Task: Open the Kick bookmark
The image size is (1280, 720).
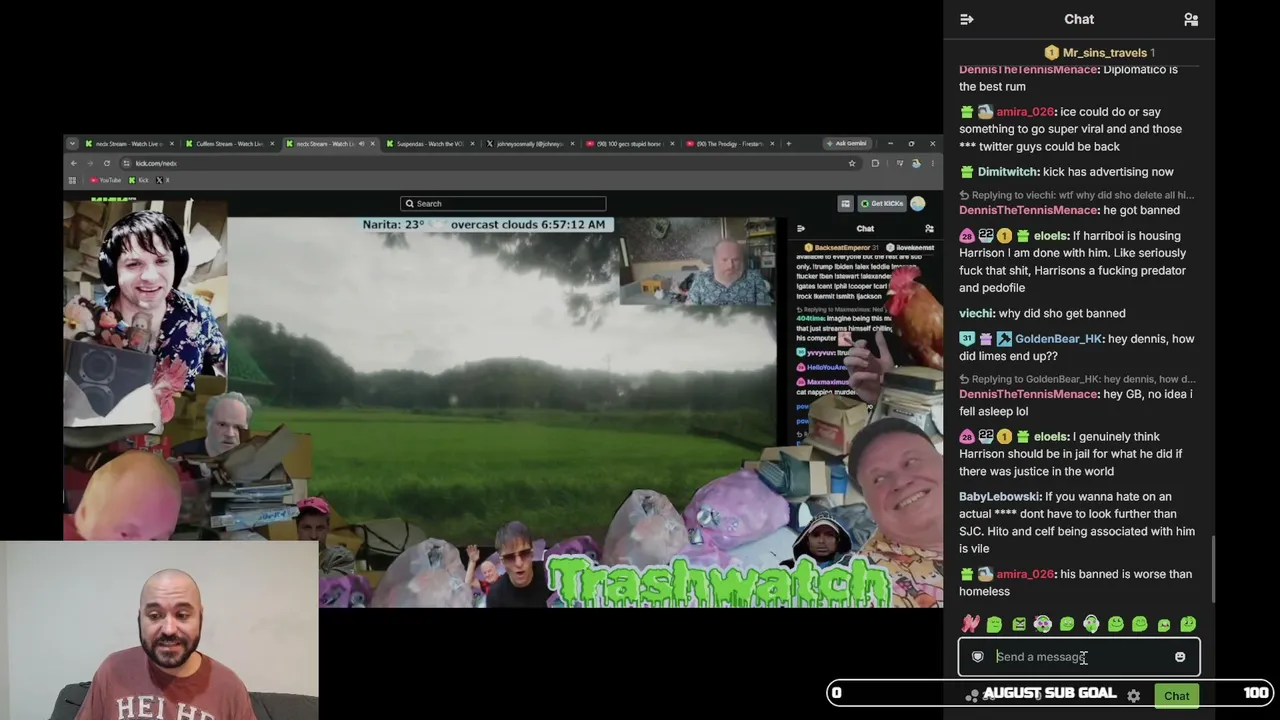Action: 139,180
